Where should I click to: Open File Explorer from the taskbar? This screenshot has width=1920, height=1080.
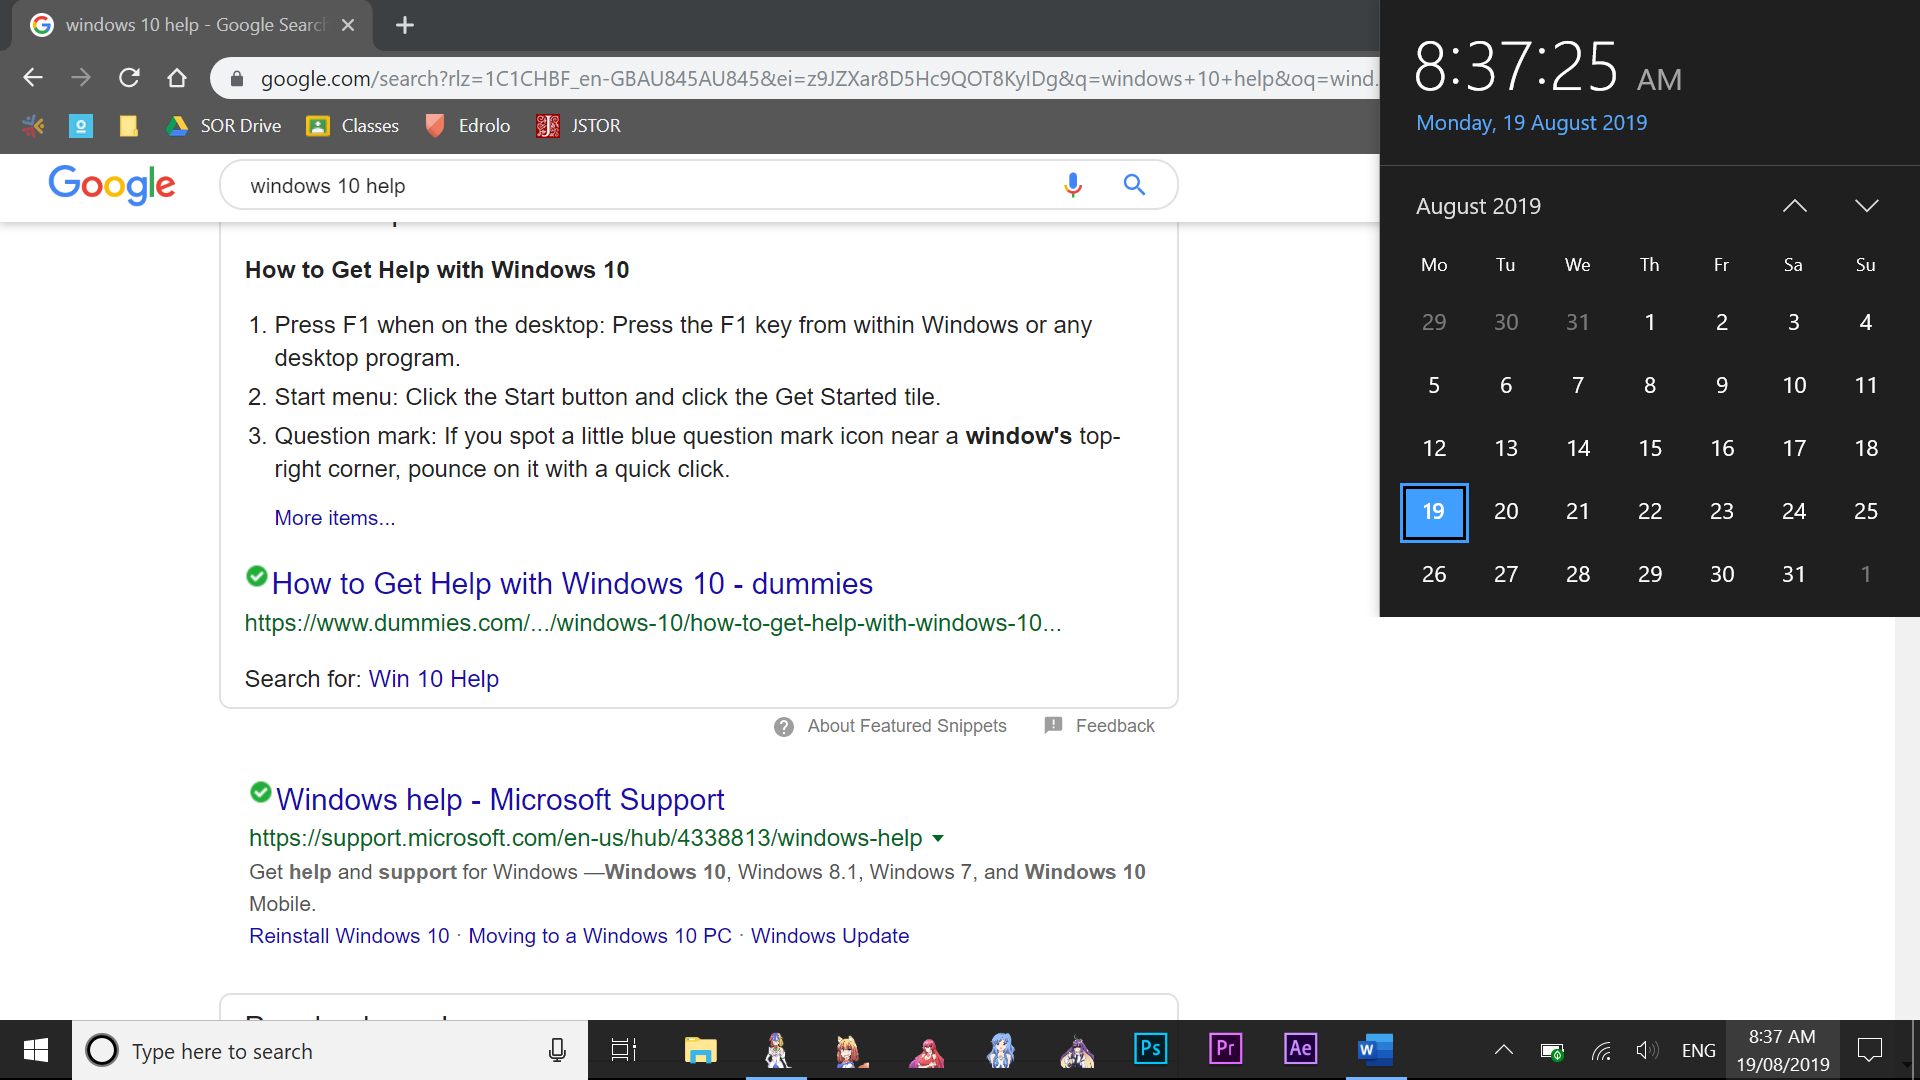701,1050
